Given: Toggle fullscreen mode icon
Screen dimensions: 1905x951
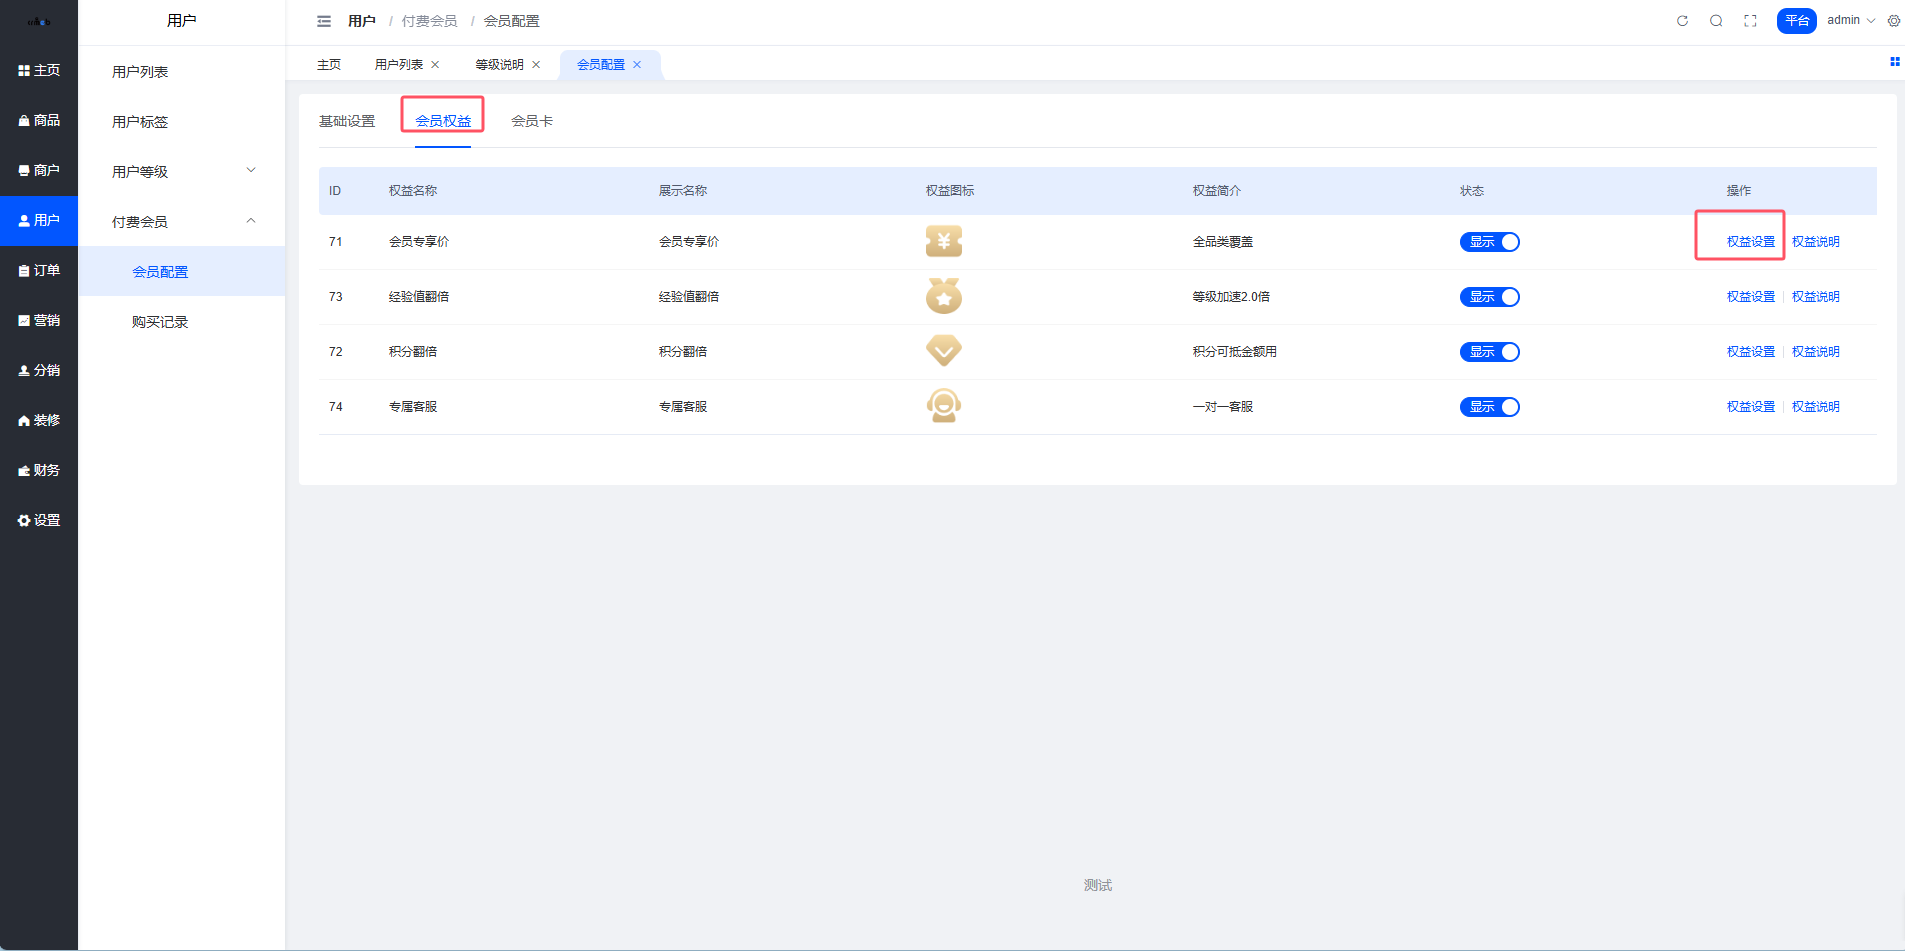Looking at the screenshot, I should click(1750, 21).
